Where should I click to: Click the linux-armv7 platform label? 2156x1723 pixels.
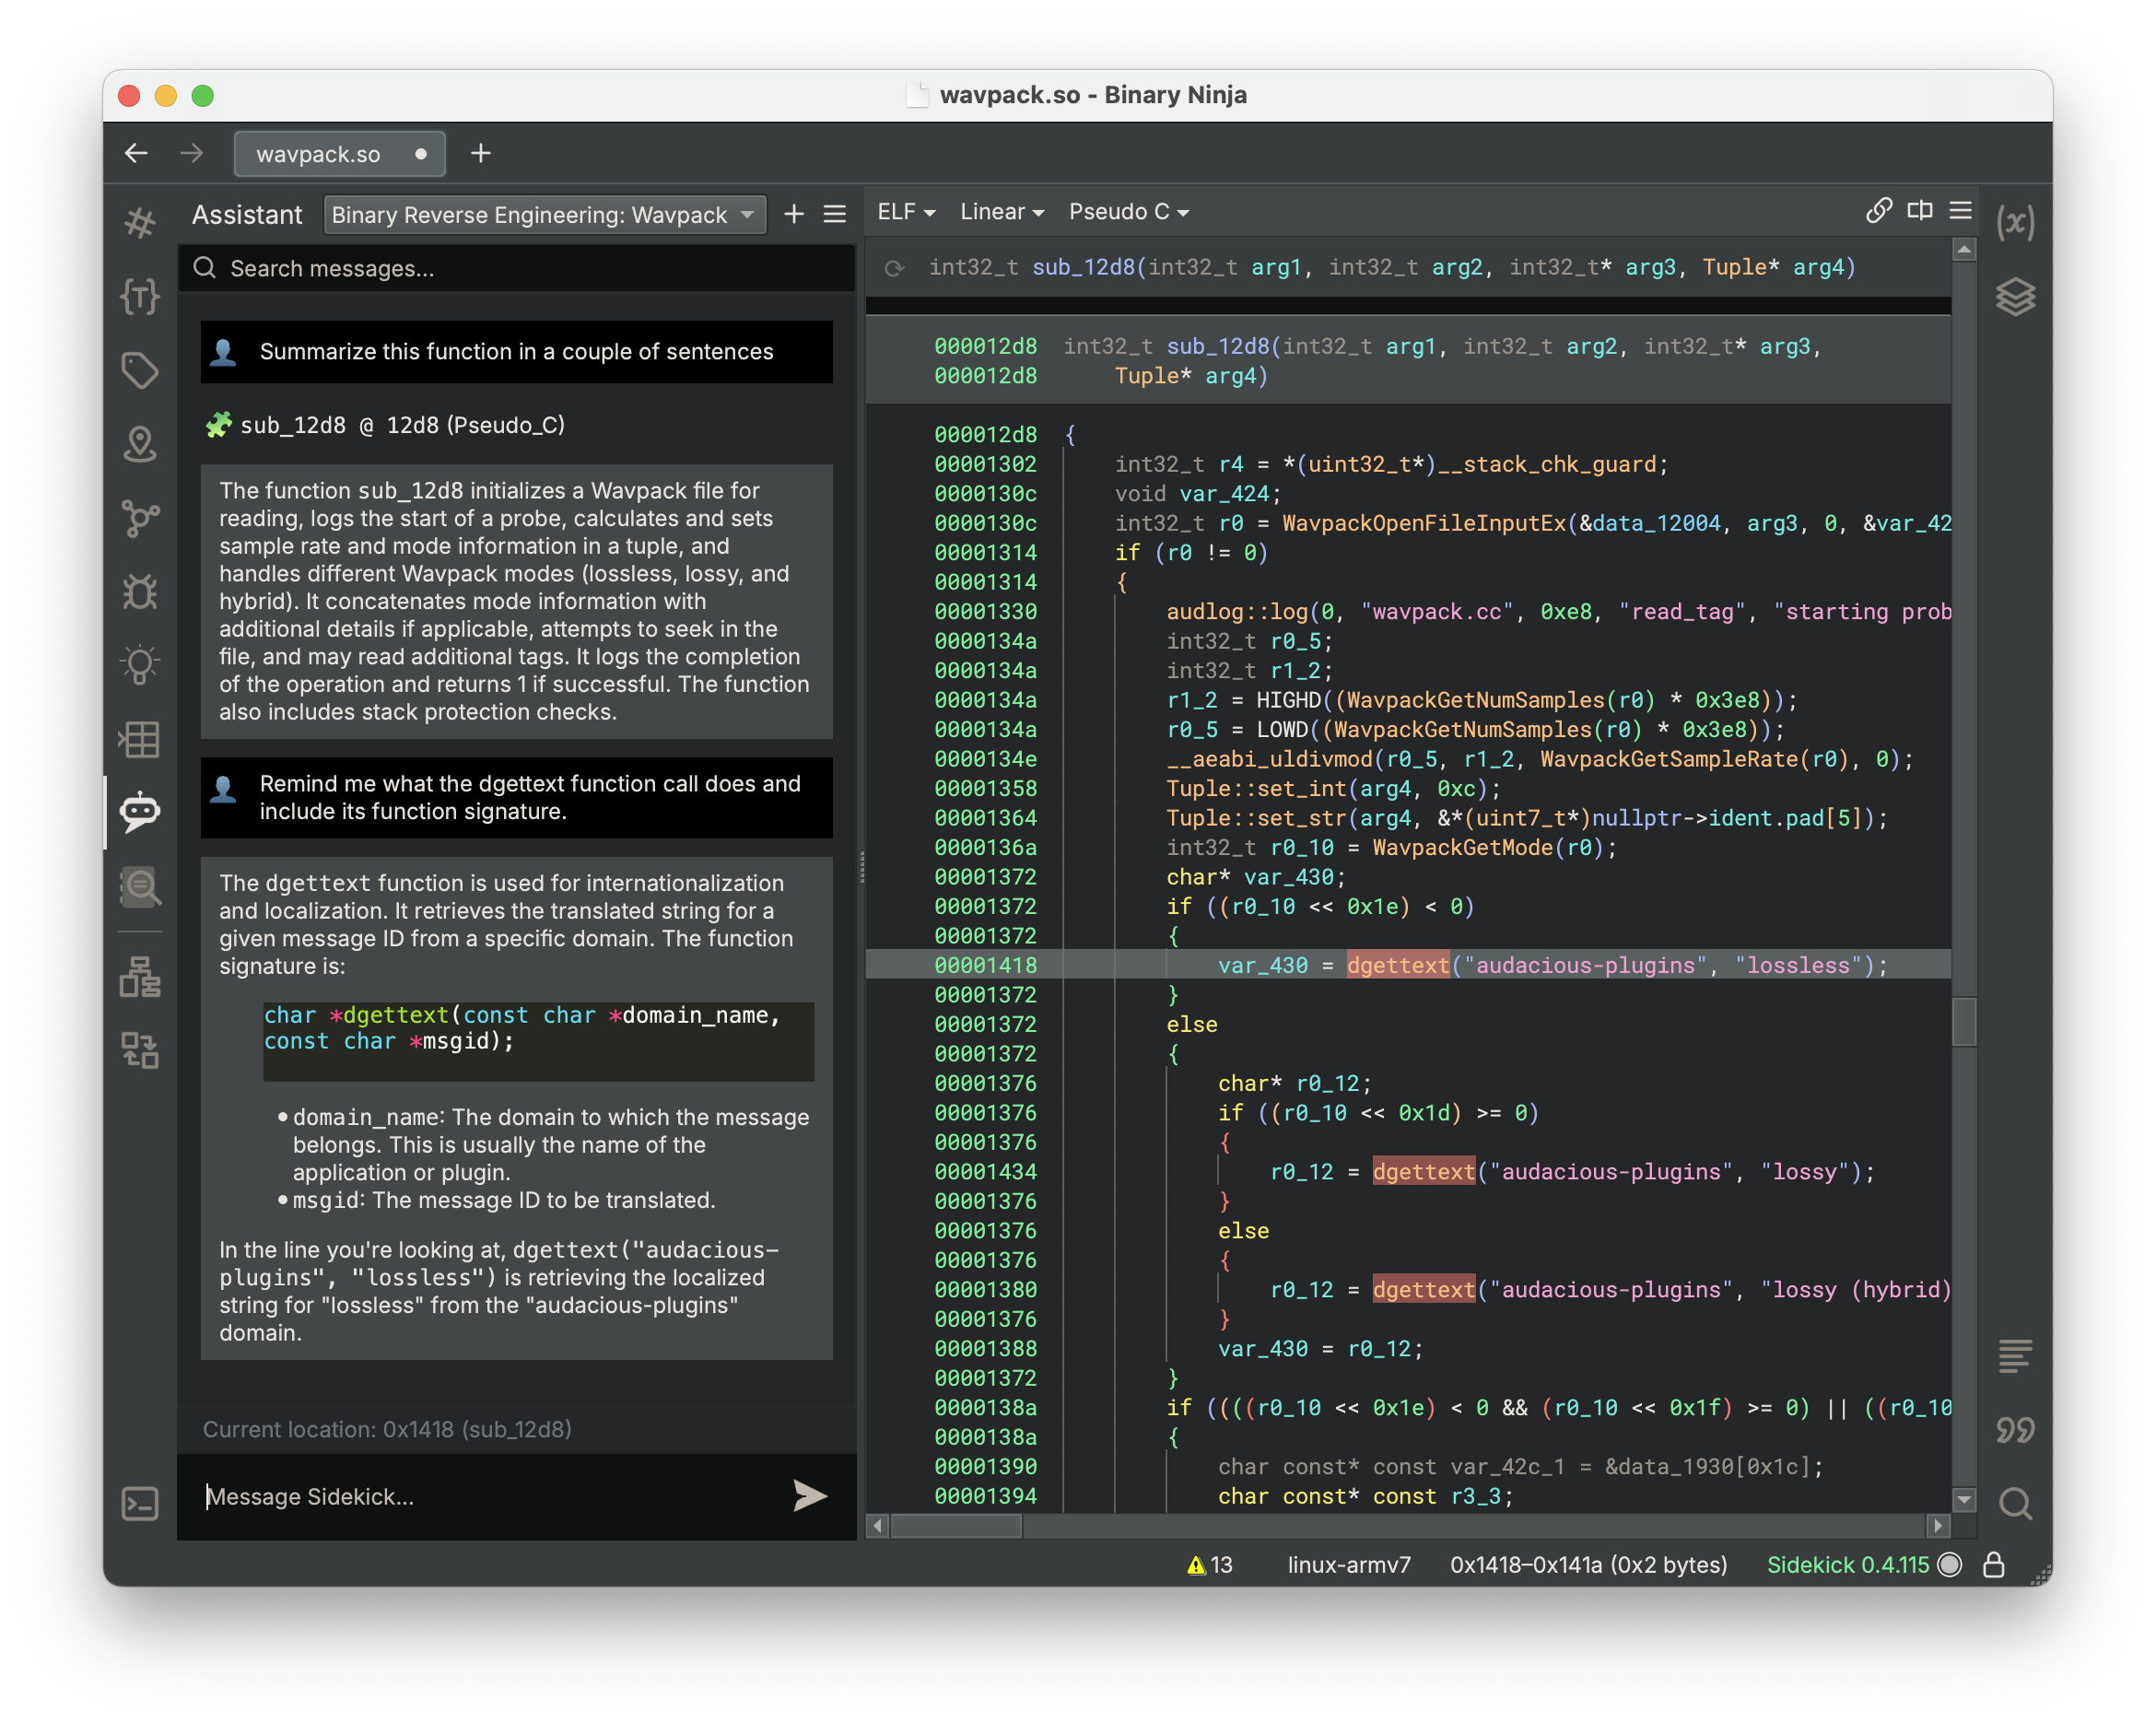[1349, 1565]
